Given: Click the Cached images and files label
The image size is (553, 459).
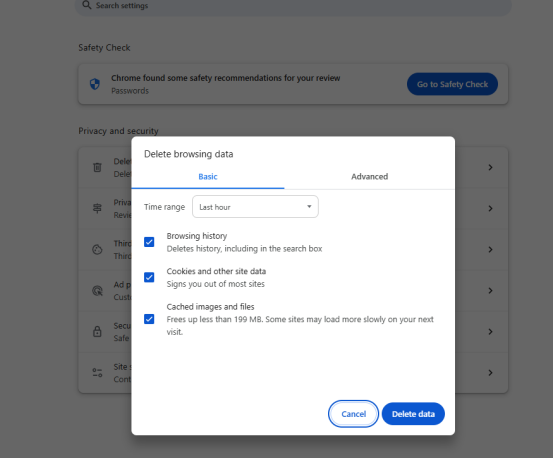Looking at the screenshot, I should click(x=210, y=307).
